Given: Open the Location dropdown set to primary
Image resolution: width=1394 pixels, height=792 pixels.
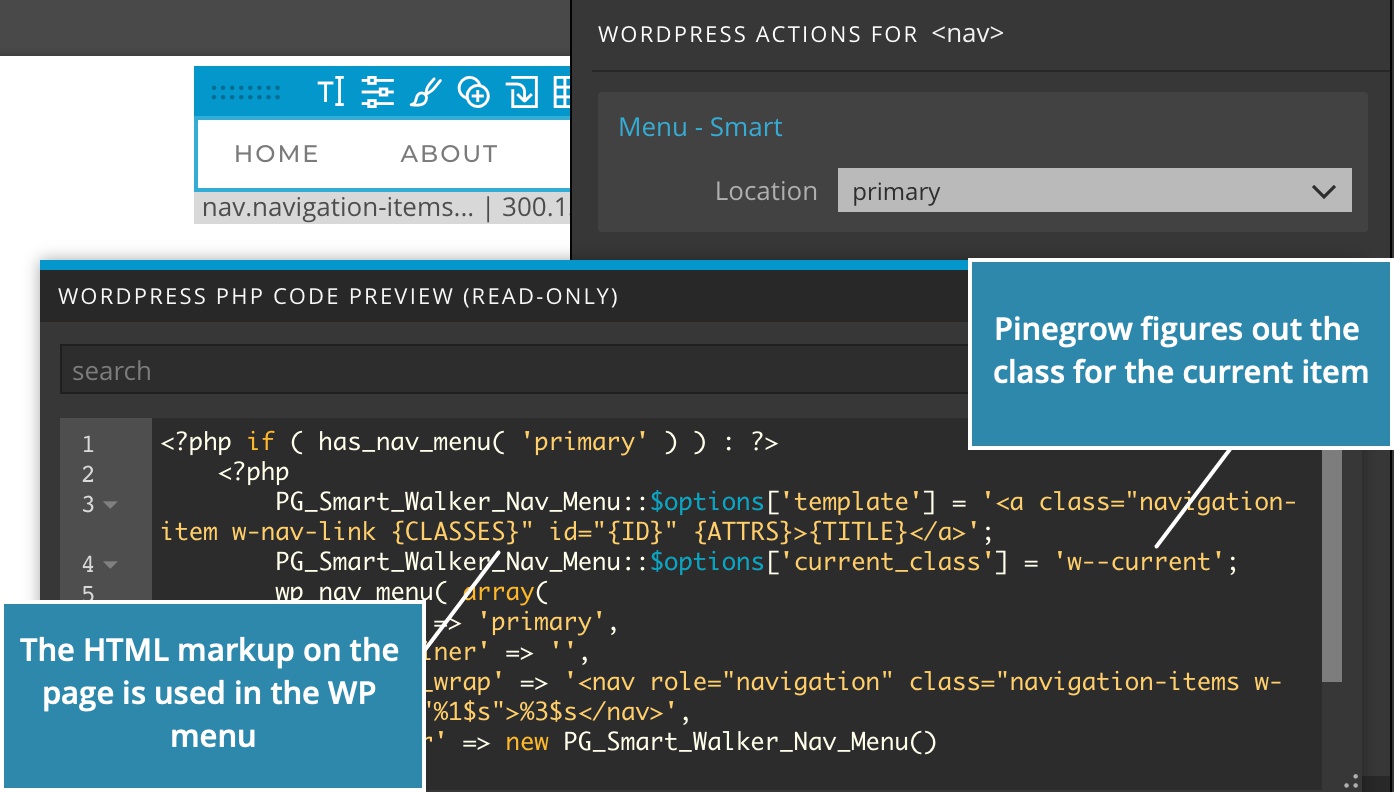Looking at the screenshot, I should click(1094, 190).
